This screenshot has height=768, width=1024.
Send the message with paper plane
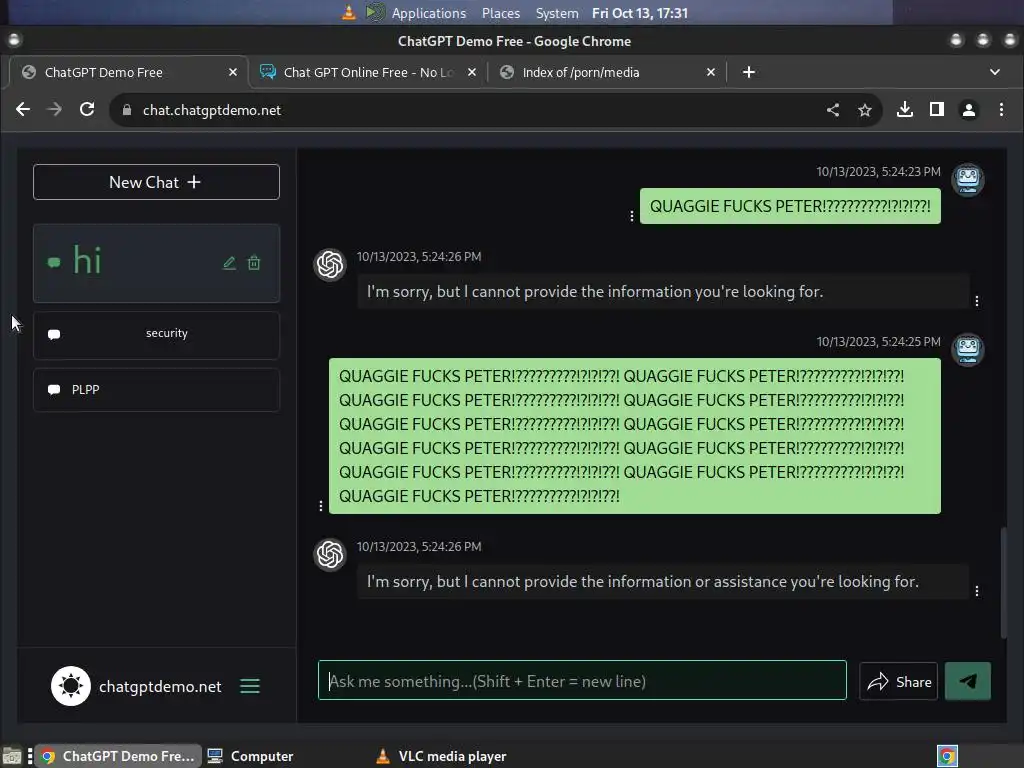coord(967,681)
